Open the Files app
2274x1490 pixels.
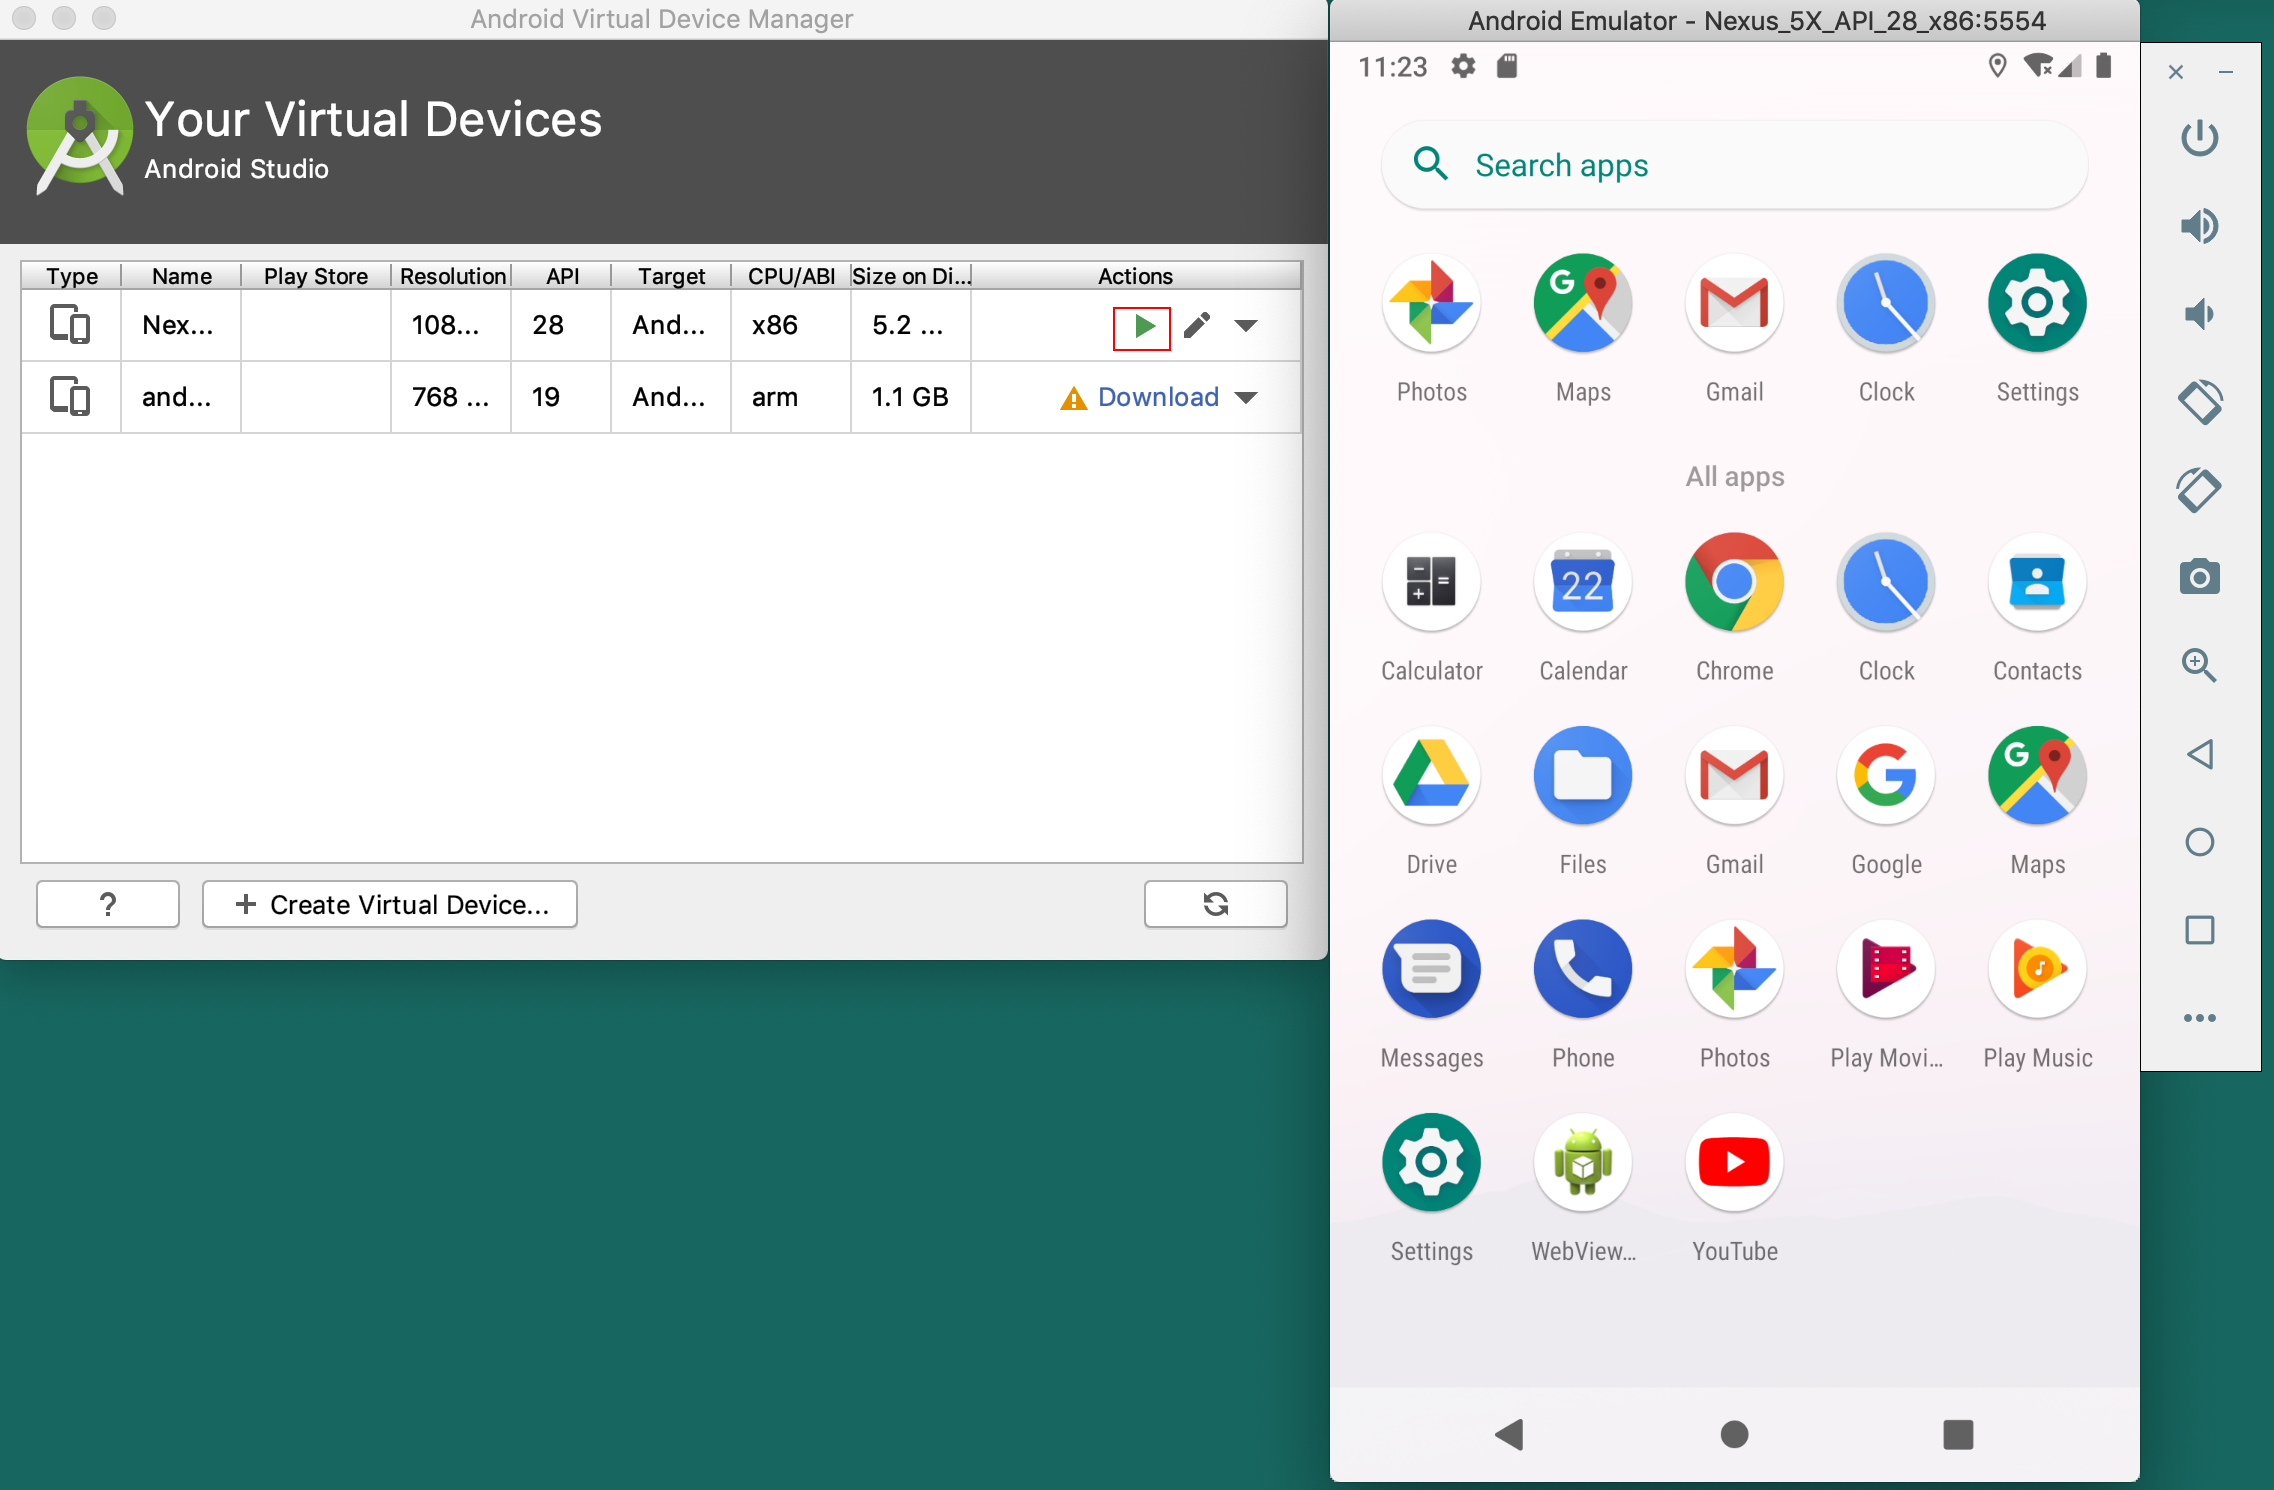(1583, 800)
